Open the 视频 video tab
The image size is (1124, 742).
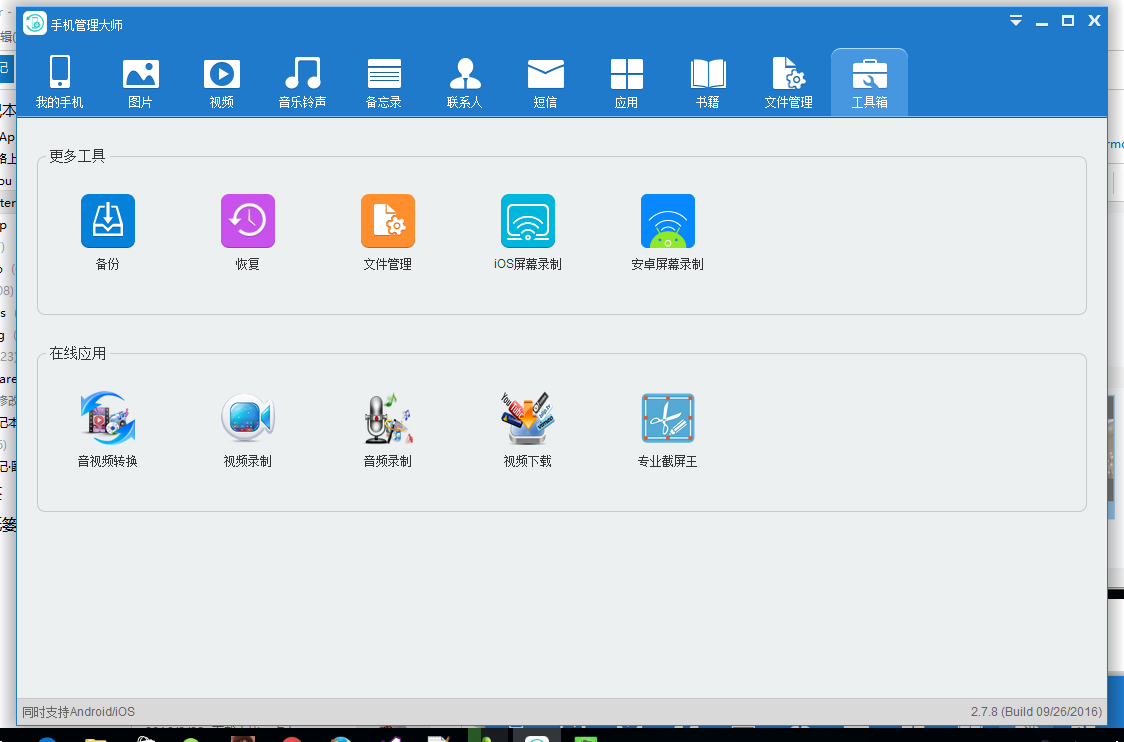tap(222, 82)
